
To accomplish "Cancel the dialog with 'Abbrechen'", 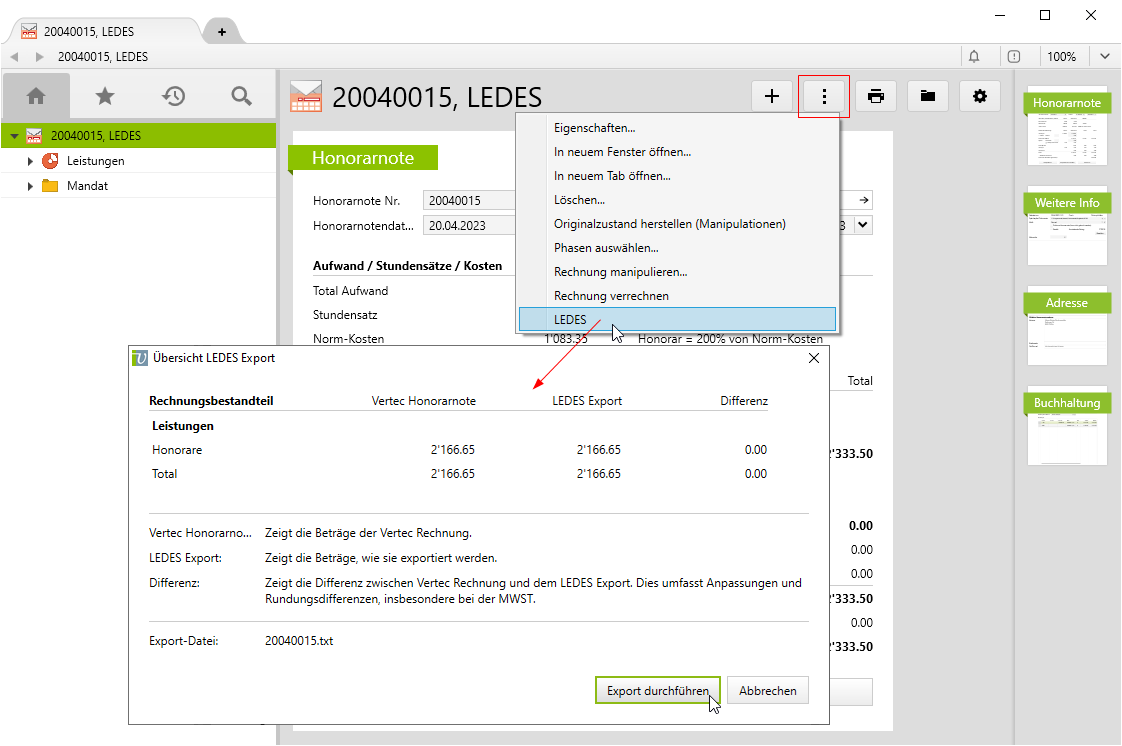I will (x=767, y=690).
